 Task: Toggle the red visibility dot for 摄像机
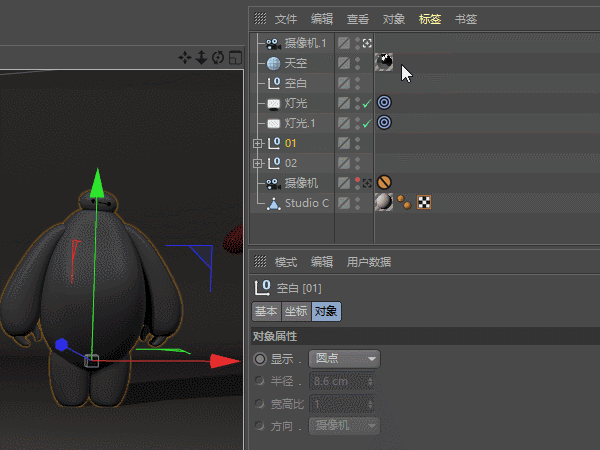click(x=357, y=180)
